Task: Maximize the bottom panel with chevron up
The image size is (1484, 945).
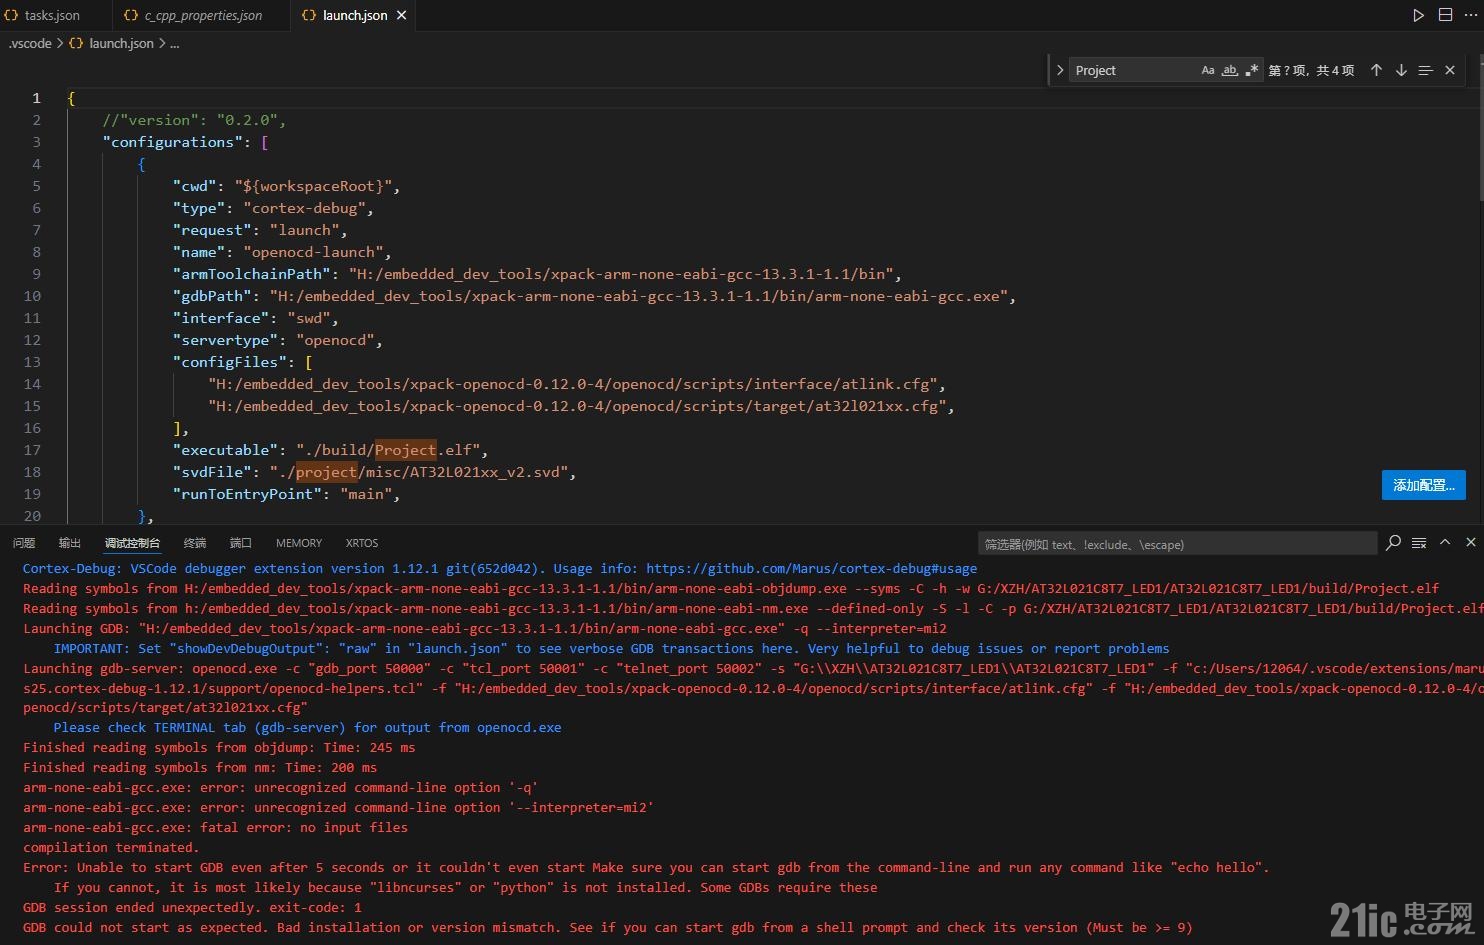Action: pyautogui.click(x=1445, y=542)
